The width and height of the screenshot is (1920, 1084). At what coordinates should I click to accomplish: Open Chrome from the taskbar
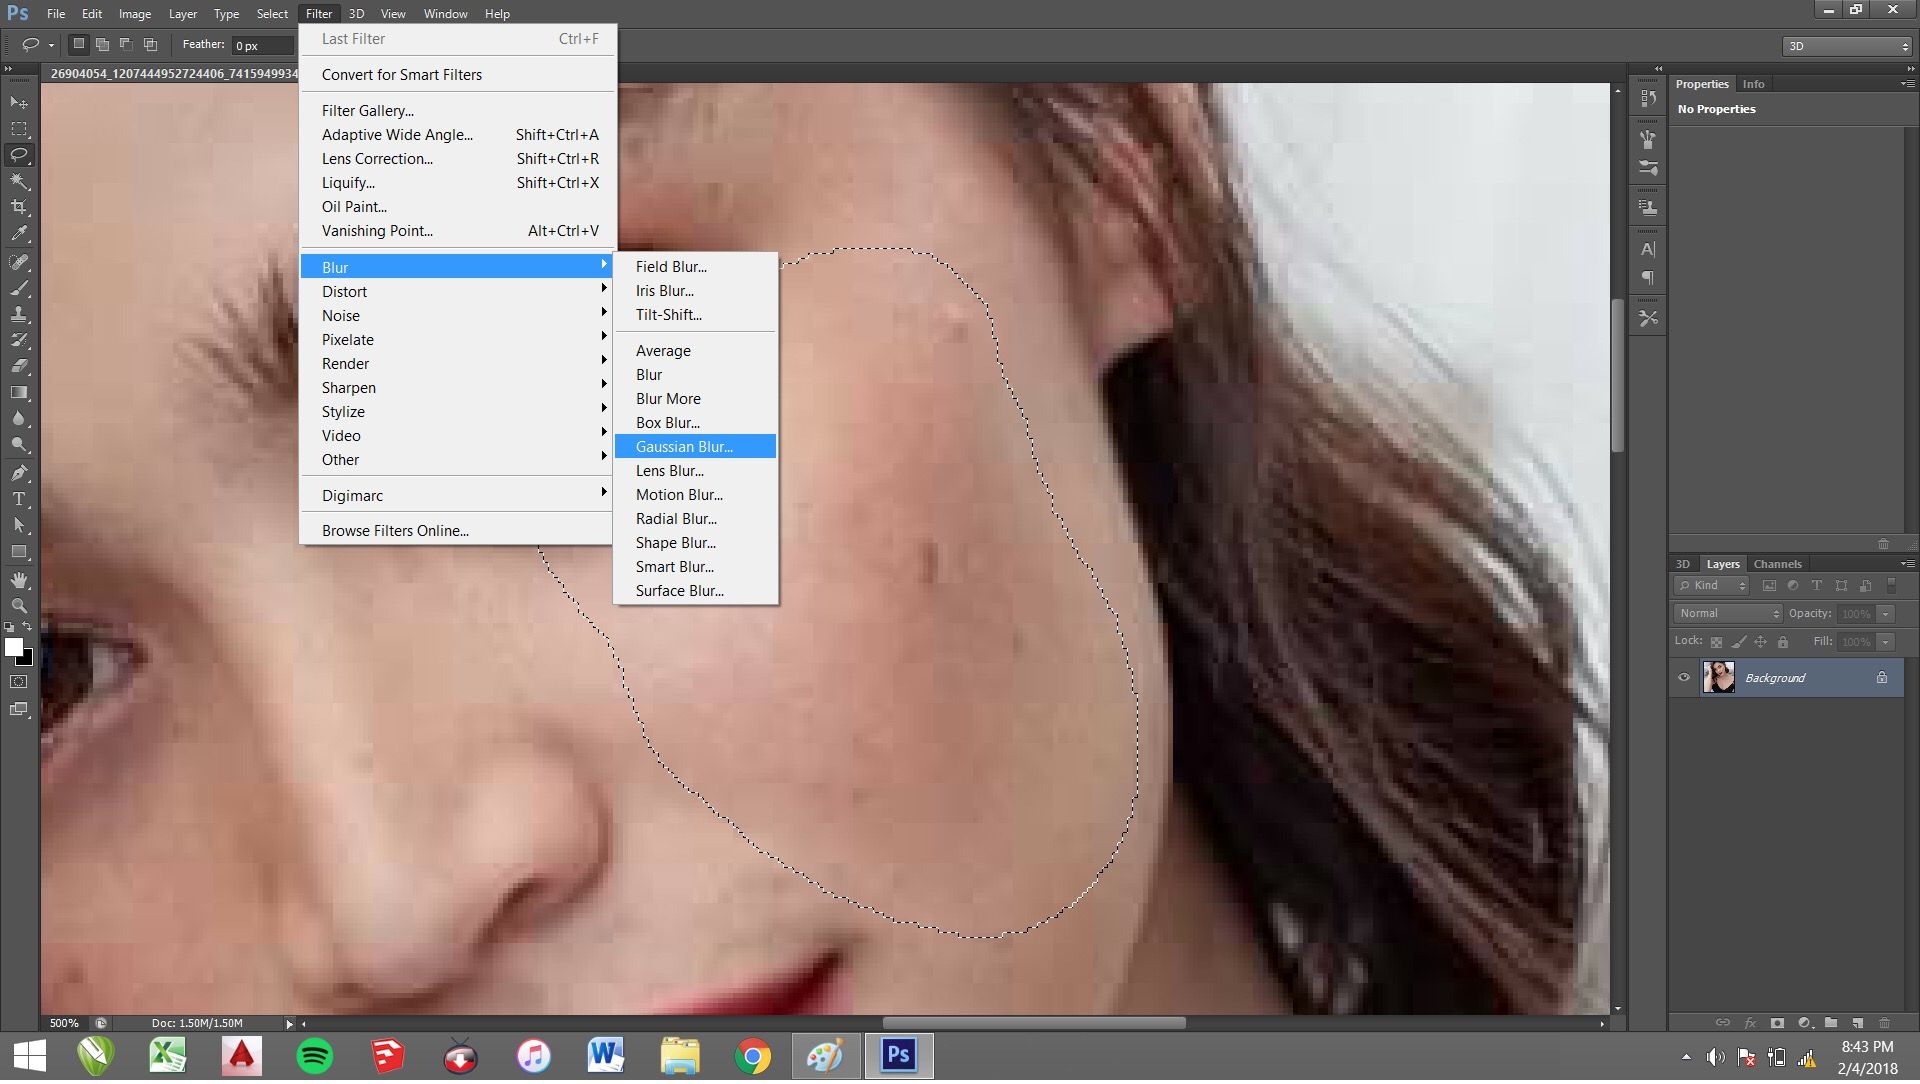[x=753, y=1058]
